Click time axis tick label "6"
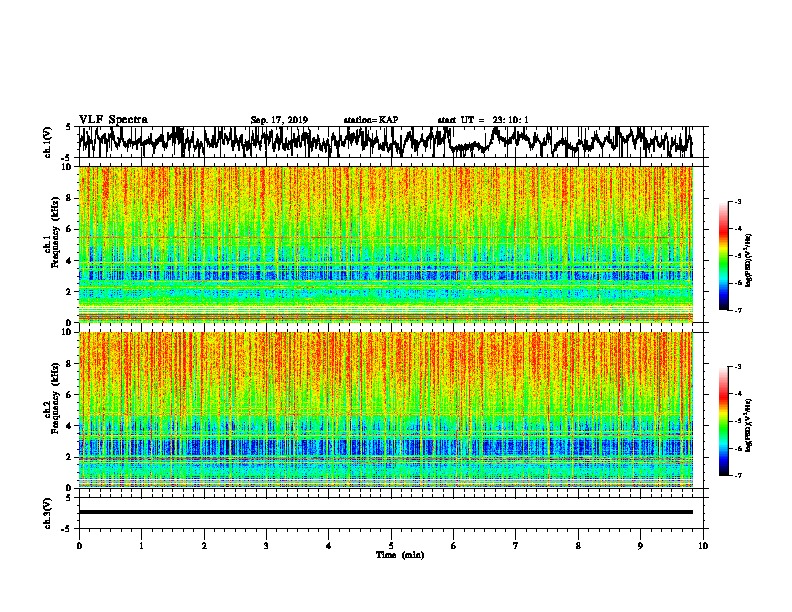Viewport: 792px width, 612px height. 454,545
